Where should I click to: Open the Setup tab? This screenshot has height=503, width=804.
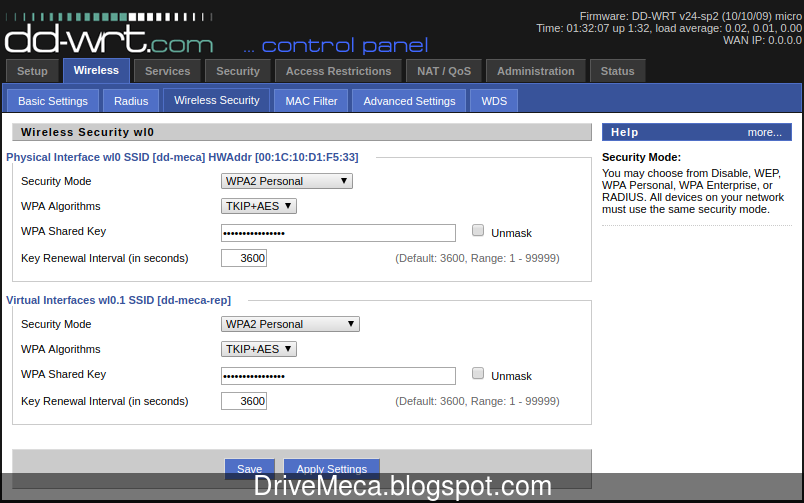32,71
